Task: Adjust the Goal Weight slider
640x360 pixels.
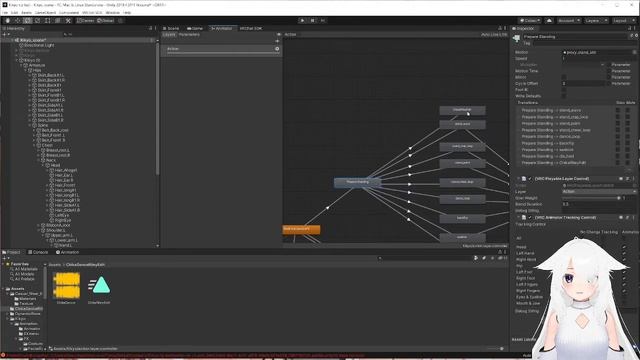Action: pyautogui.click(x=591, y=198)
